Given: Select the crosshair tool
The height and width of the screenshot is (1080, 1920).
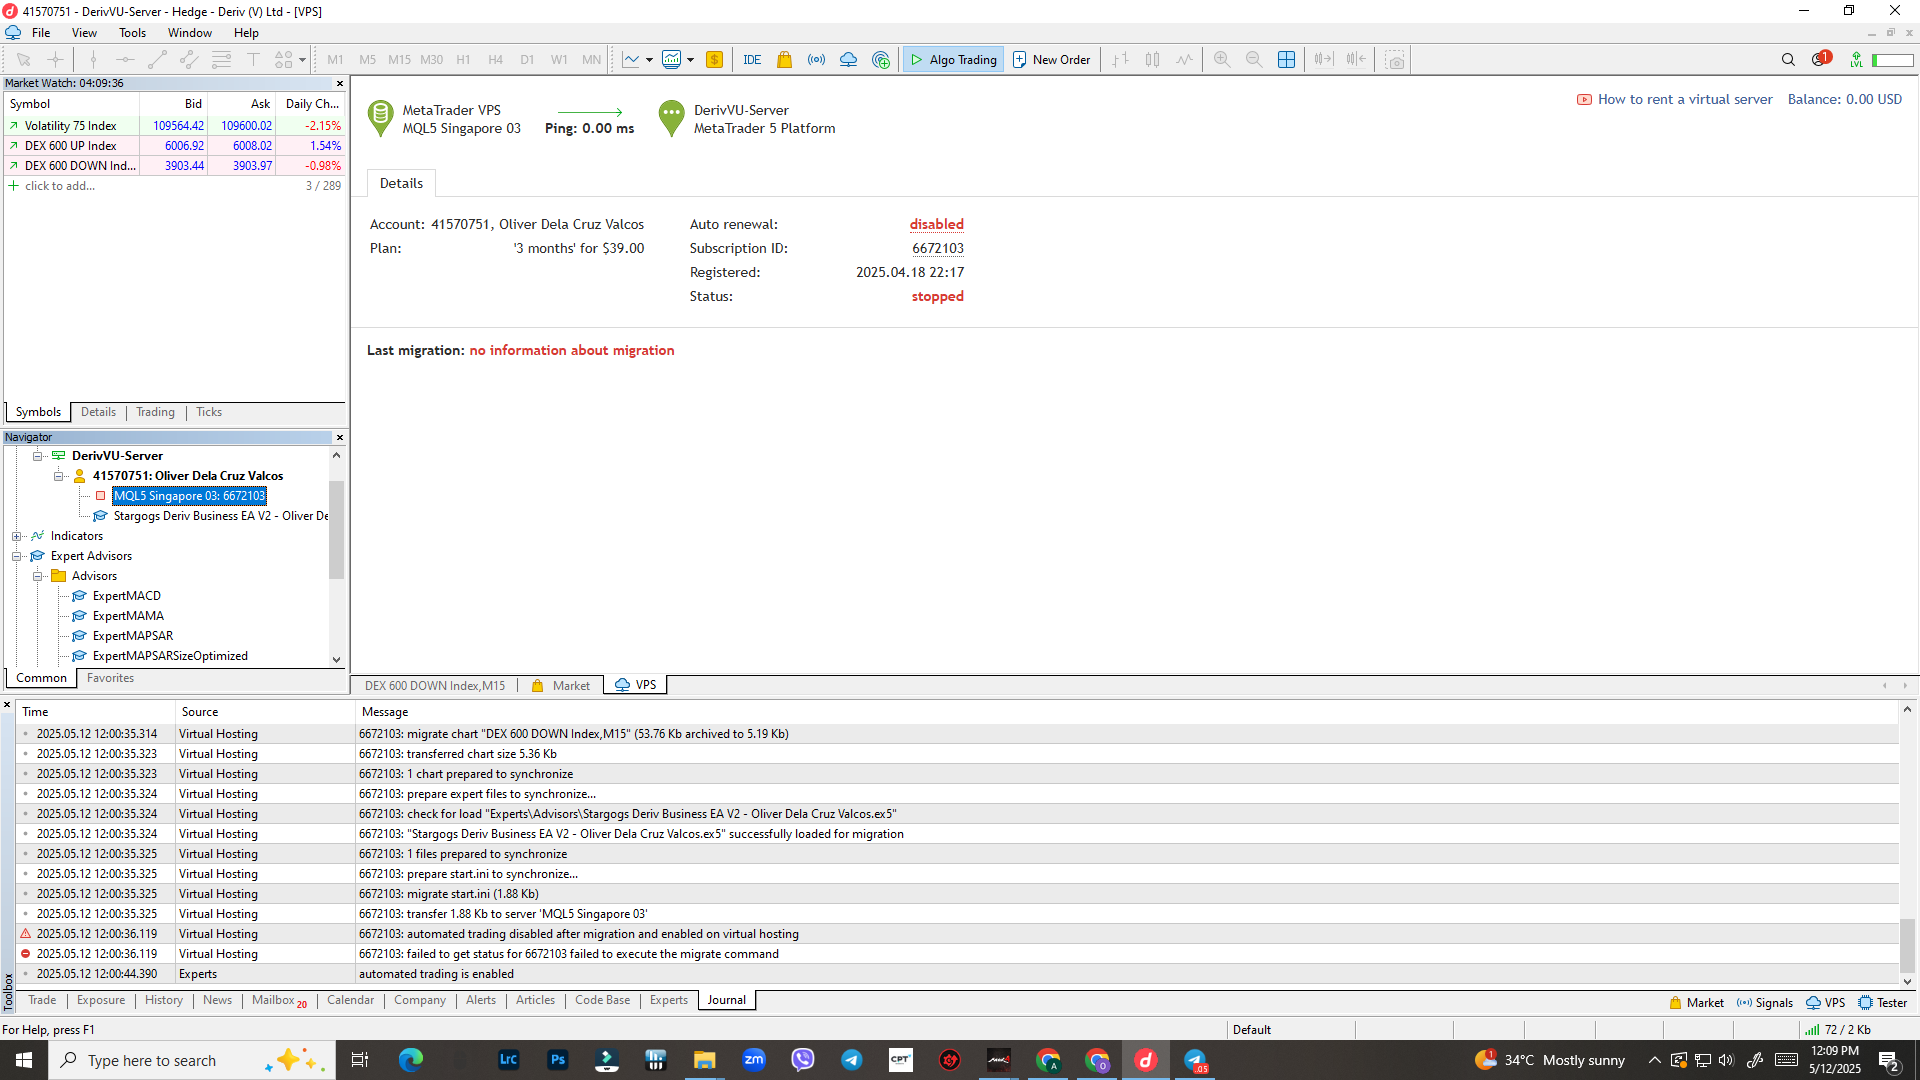Looking at the screenshot, I should (56, 60).
